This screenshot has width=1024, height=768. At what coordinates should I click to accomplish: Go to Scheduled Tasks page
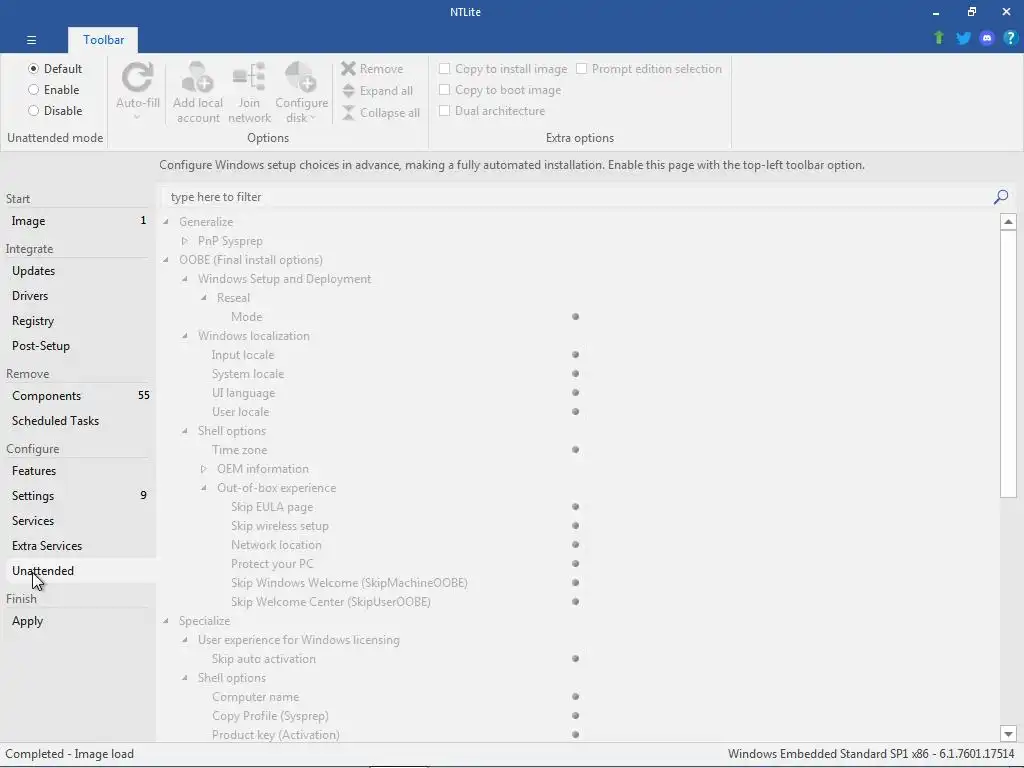[x=78, y=421]
